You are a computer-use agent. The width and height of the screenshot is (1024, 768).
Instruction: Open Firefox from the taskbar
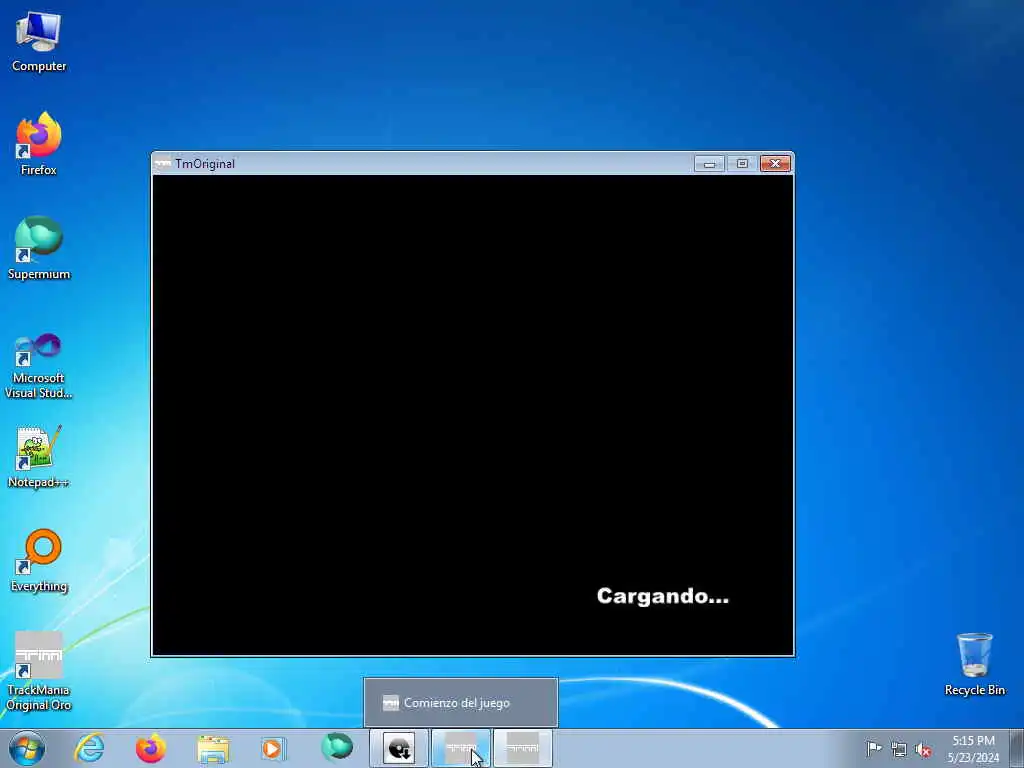[151, 748]
